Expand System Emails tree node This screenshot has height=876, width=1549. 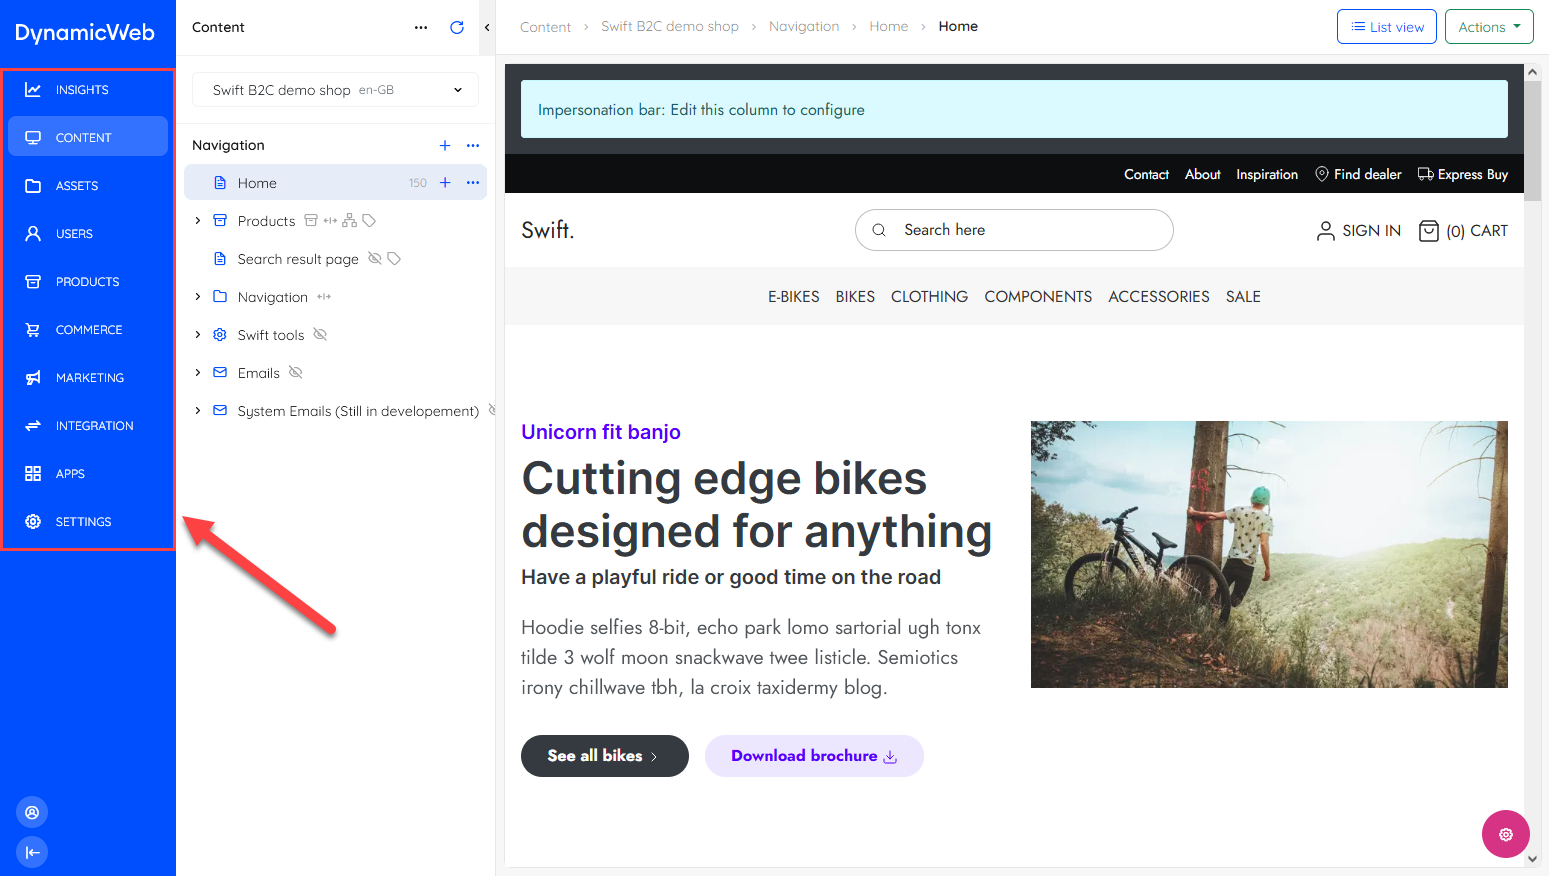pyautogui.click(x=198, y=411)
